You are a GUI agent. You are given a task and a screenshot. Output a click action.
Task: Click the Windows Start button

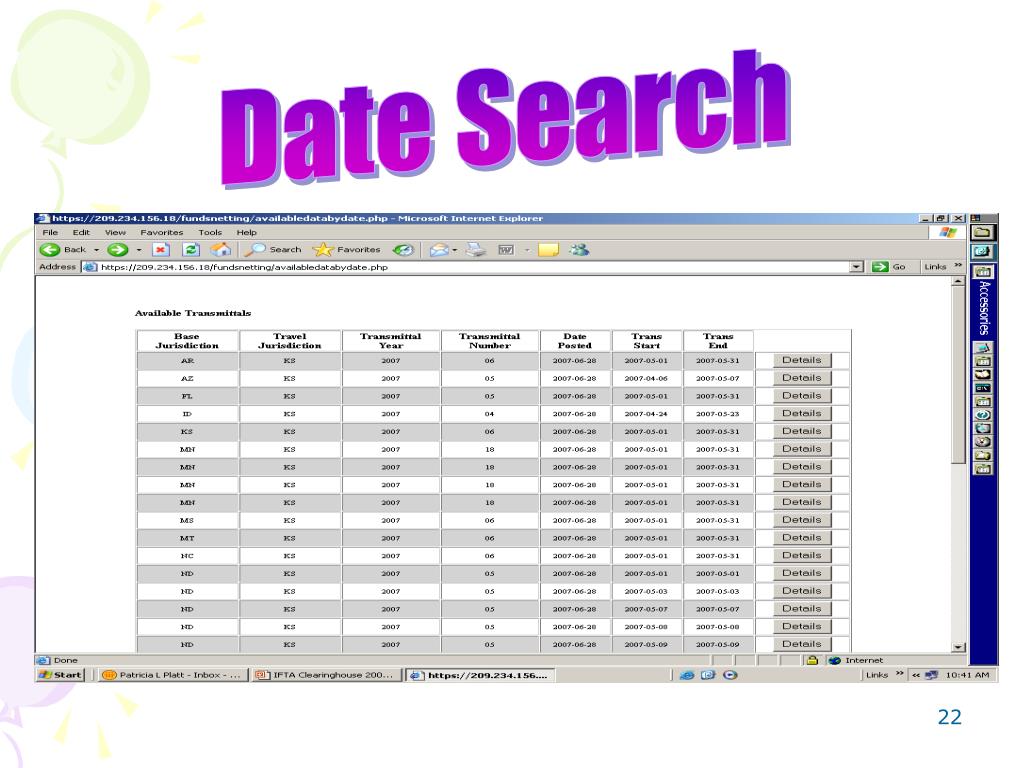point(61,675)
